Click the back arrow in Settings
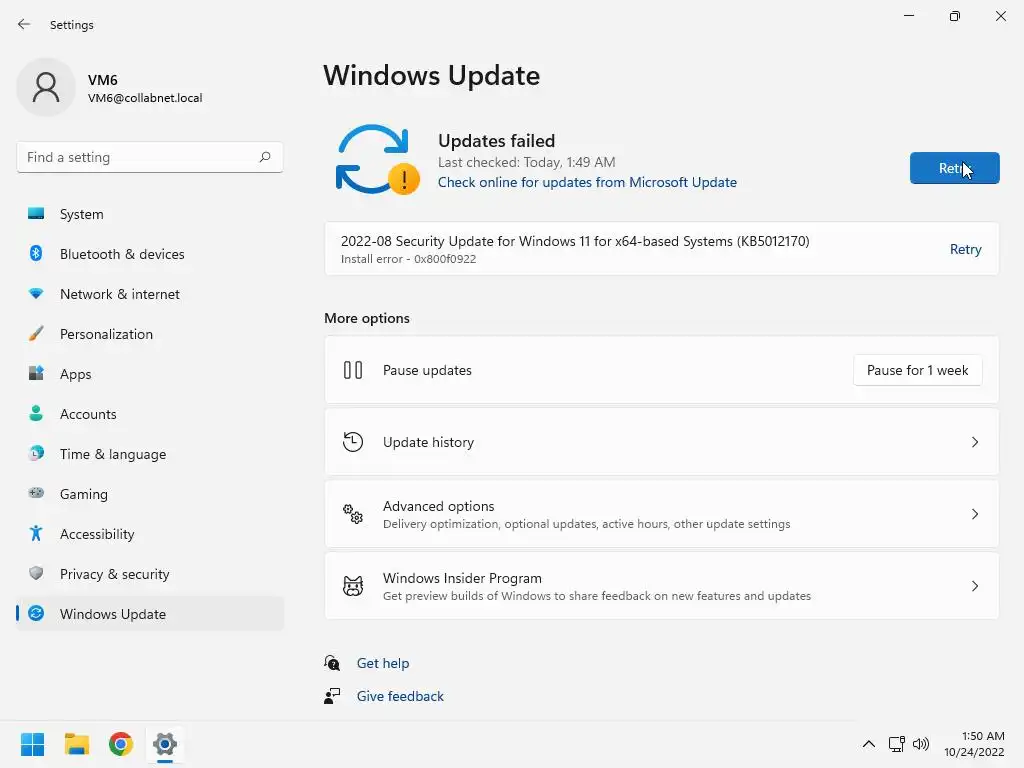Viewport: 1024px width, 768px height. pyautogui.click(x=24, y=25)
